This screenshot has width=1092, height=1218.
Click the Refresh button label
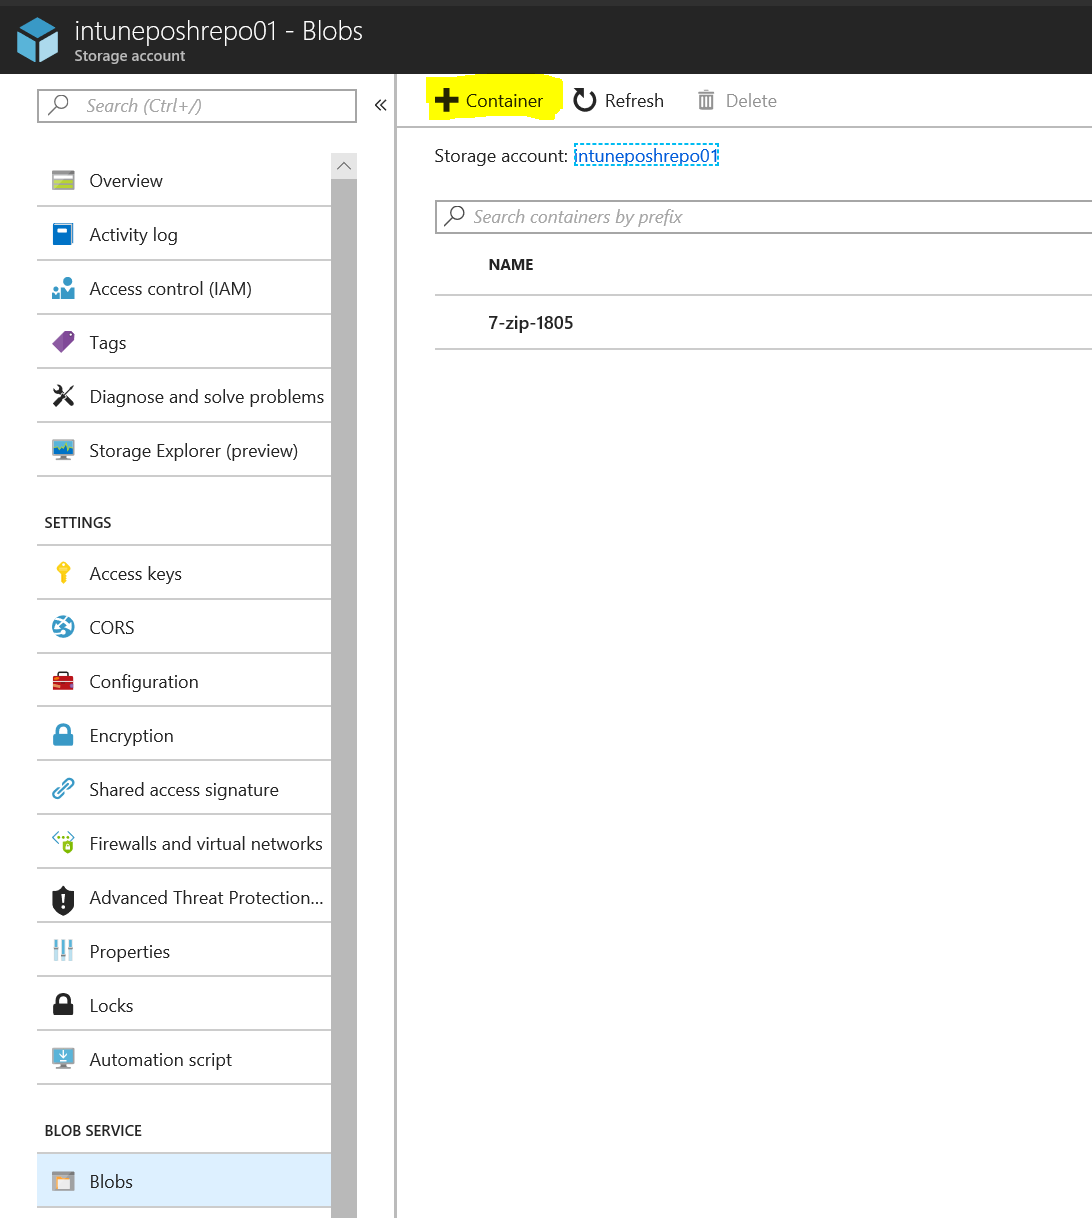coord(634,100)
